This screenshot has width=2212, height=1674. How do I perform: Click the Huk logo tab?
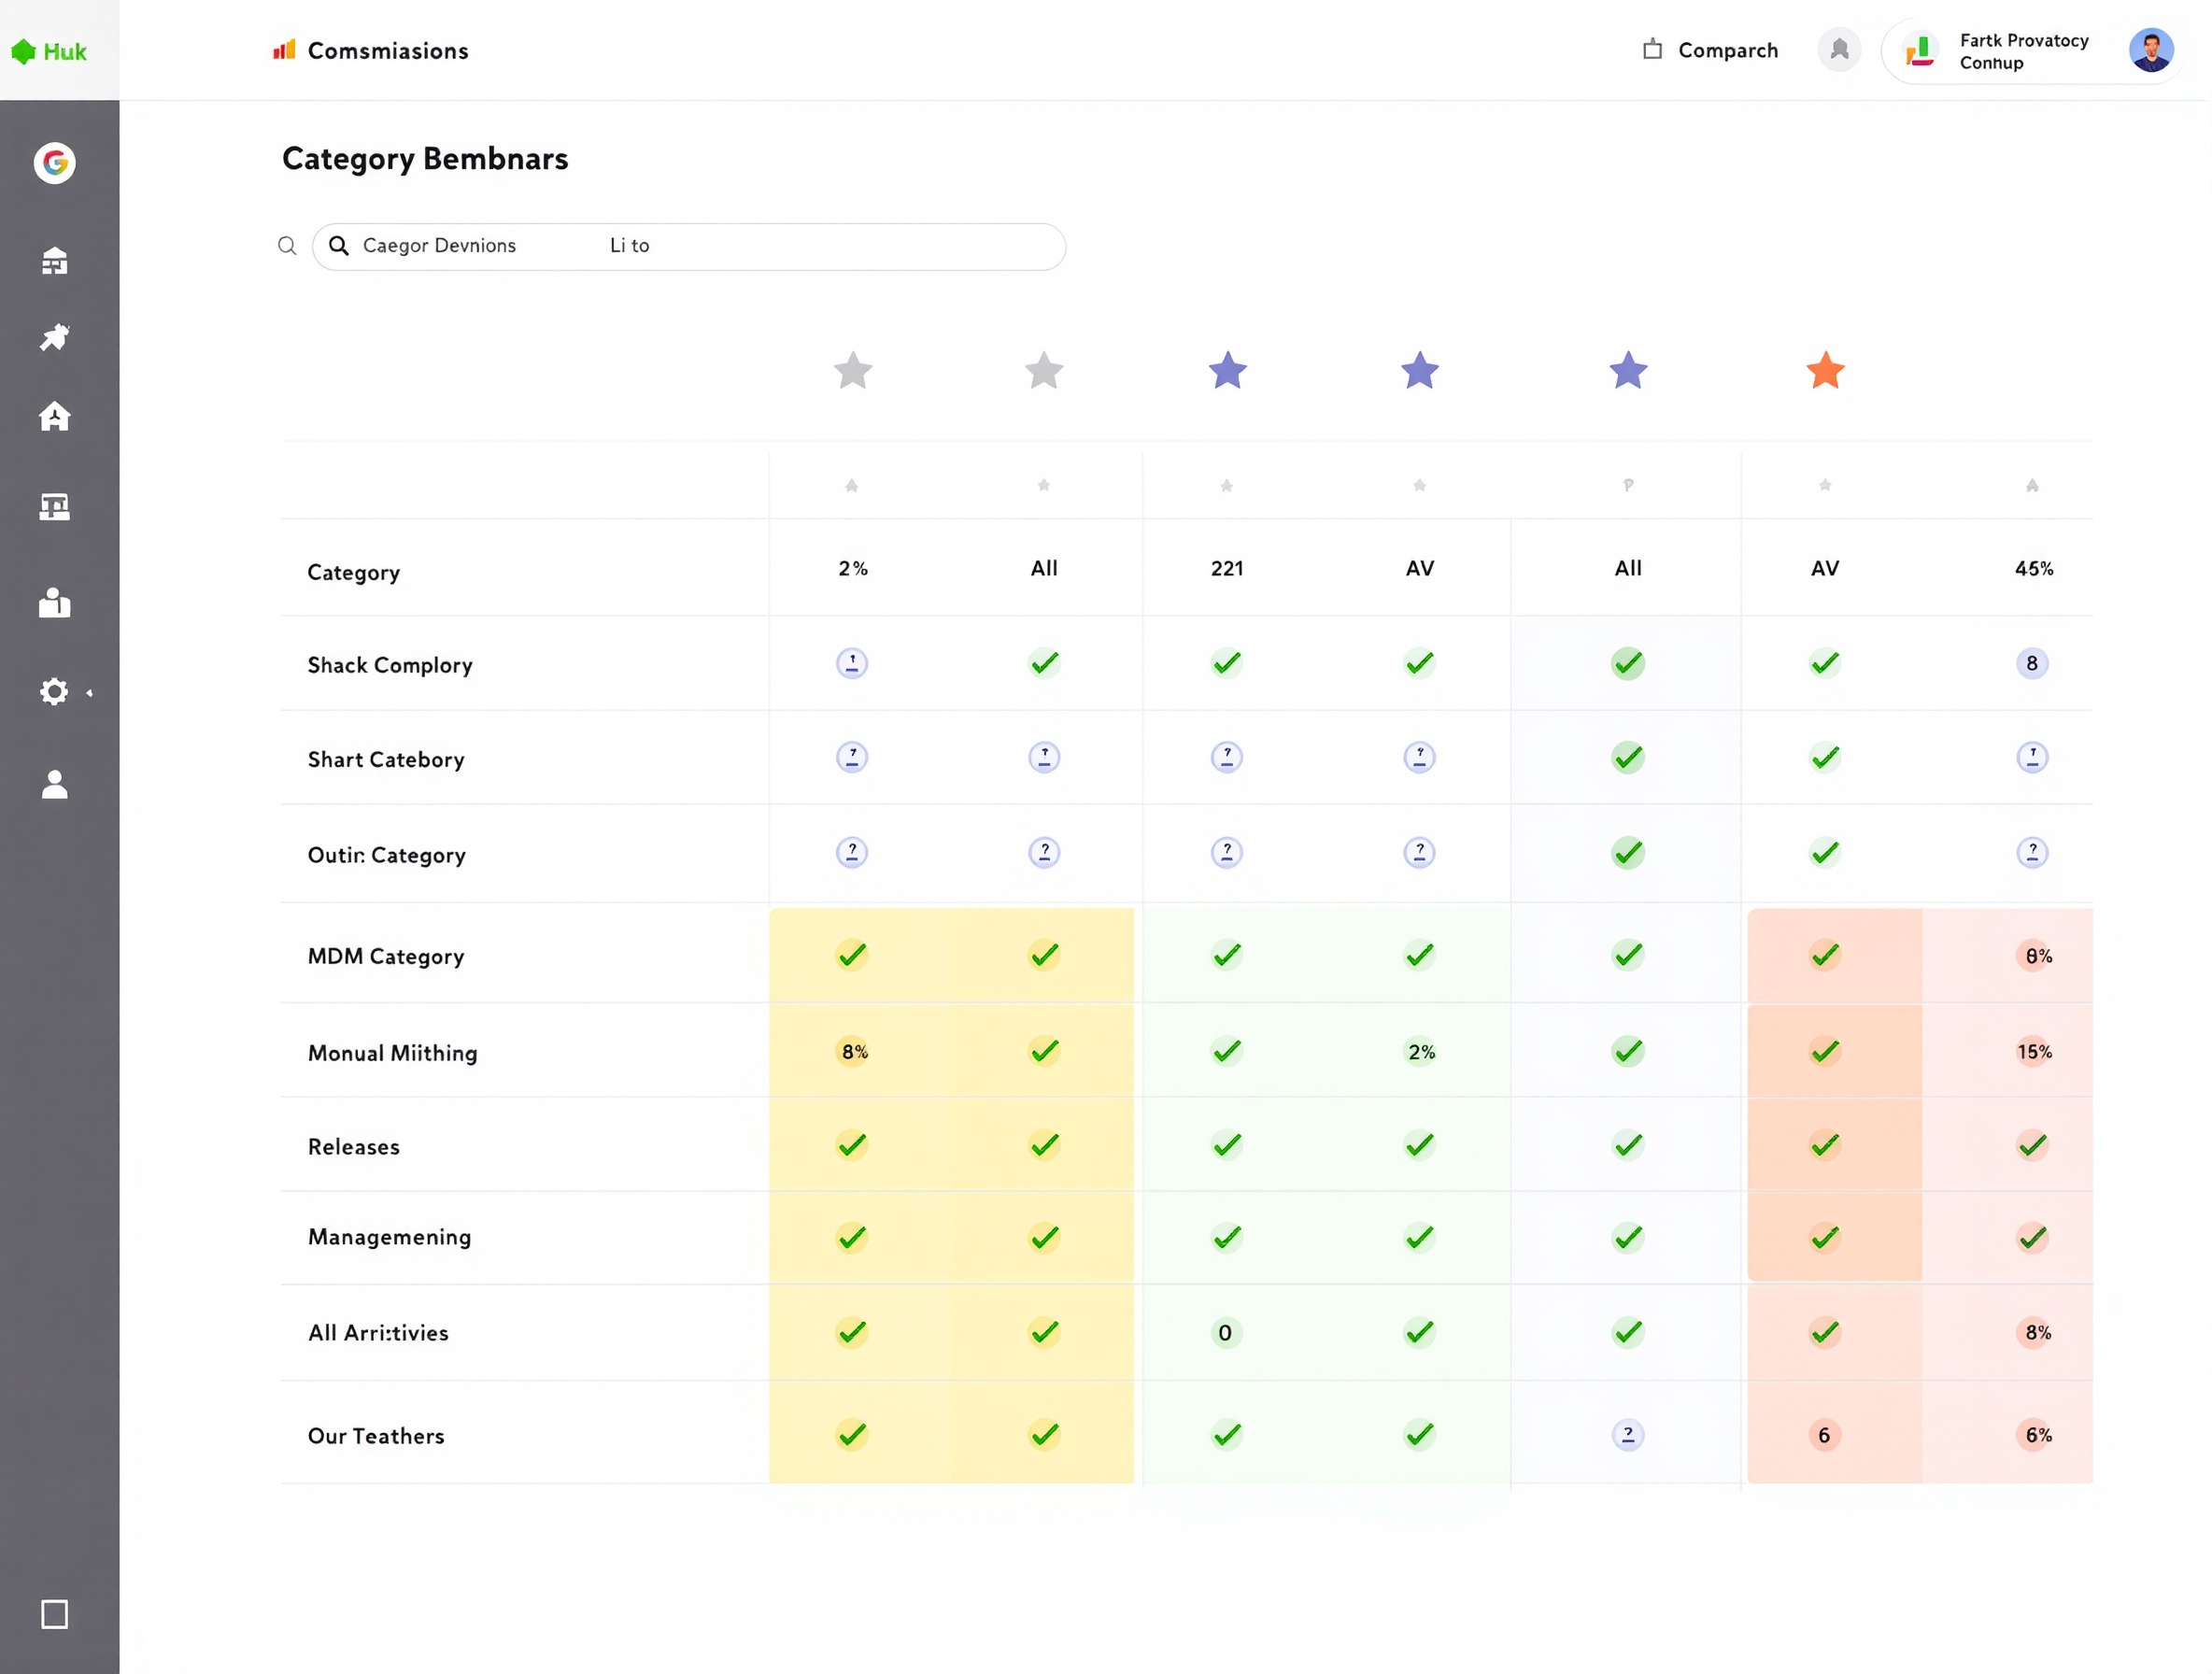50,51
